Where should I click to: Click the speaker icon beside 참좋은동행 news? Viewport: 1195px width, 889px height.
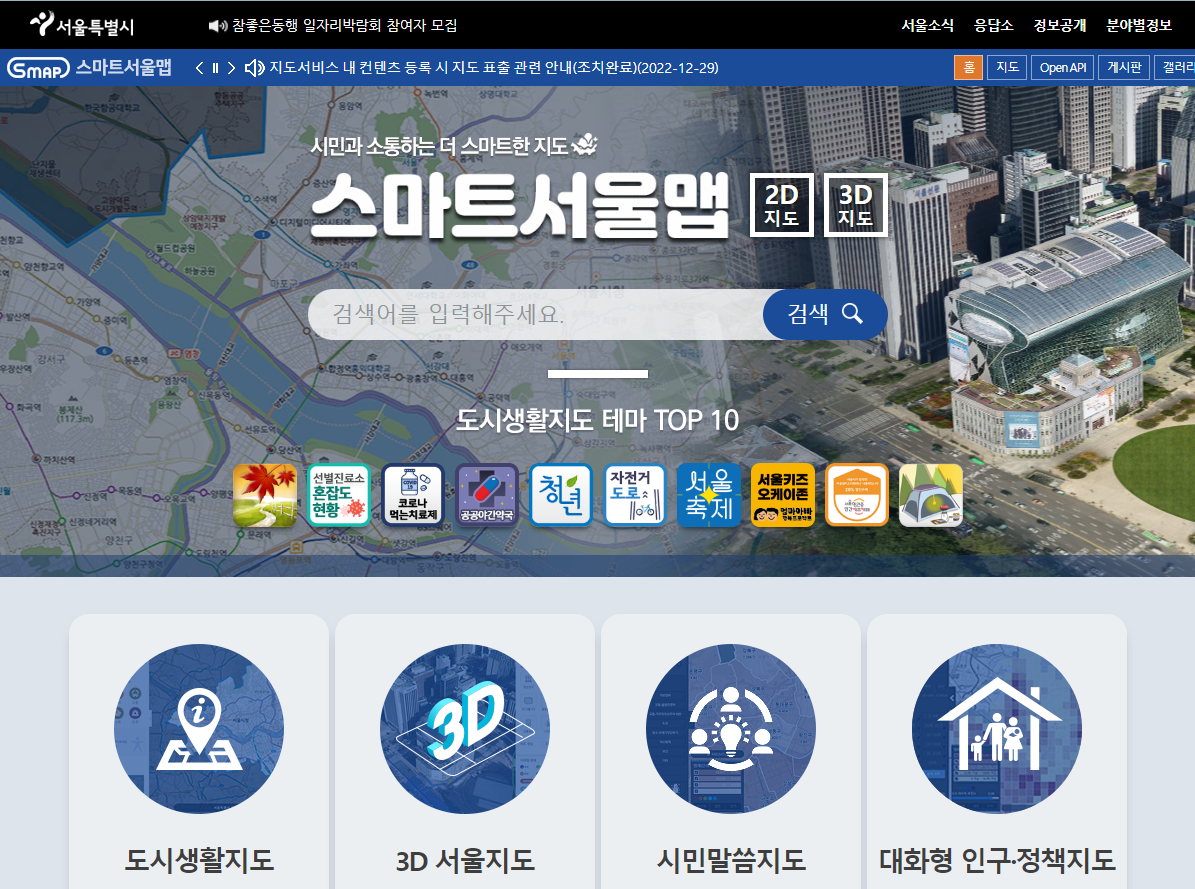point(218,26)
